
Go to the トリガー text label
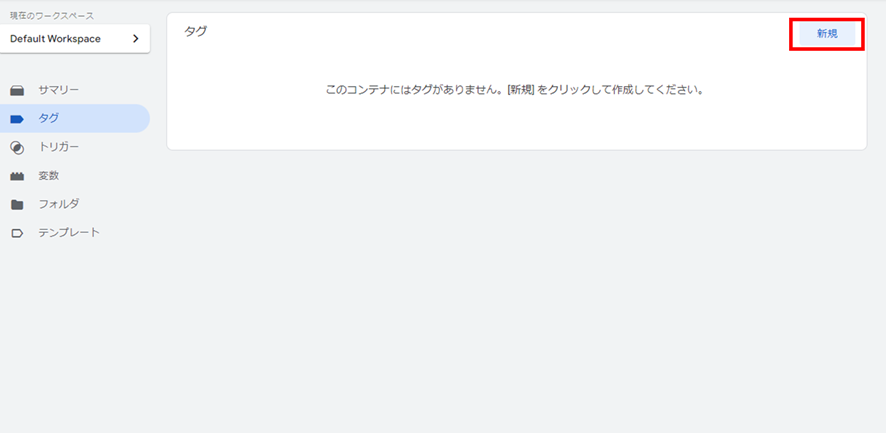(59, 147)
